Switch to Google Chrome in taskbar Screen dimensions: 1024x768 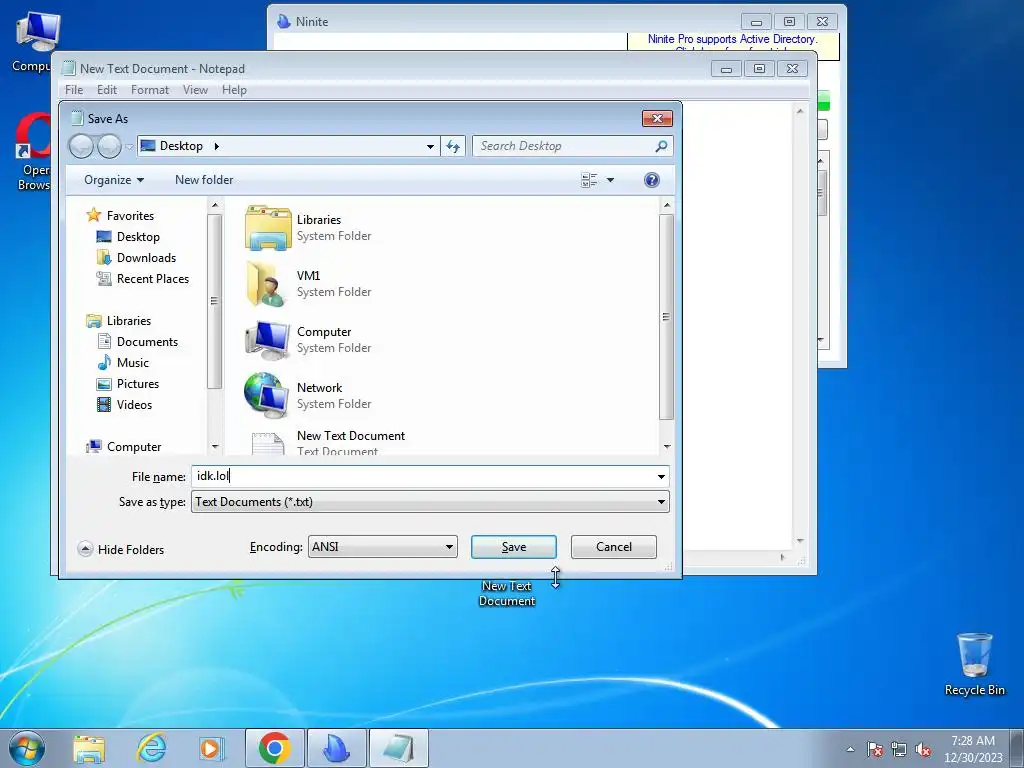[274, 748]
